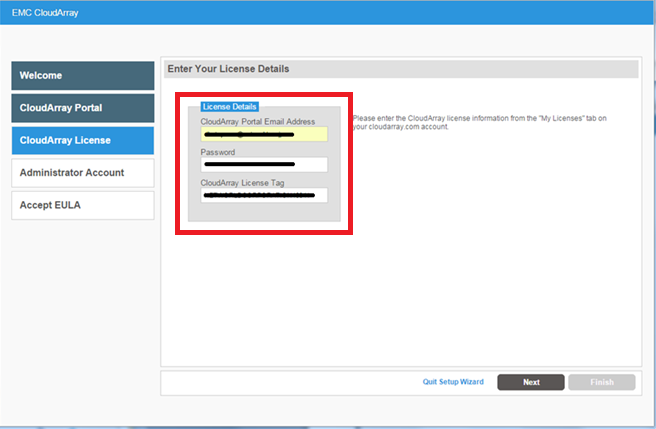
Task: Click the CloudArray License Tag field
Action: click(264, 195)
